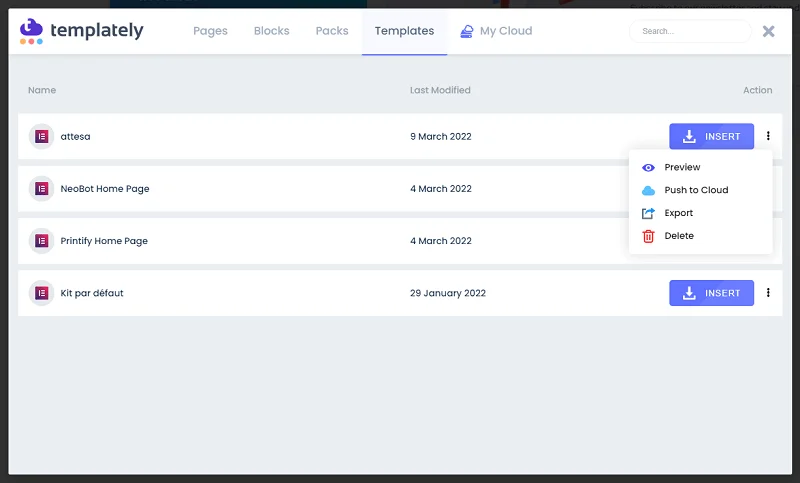
Task: Click the NeoBot Home Page name
Action: (105, 189)
